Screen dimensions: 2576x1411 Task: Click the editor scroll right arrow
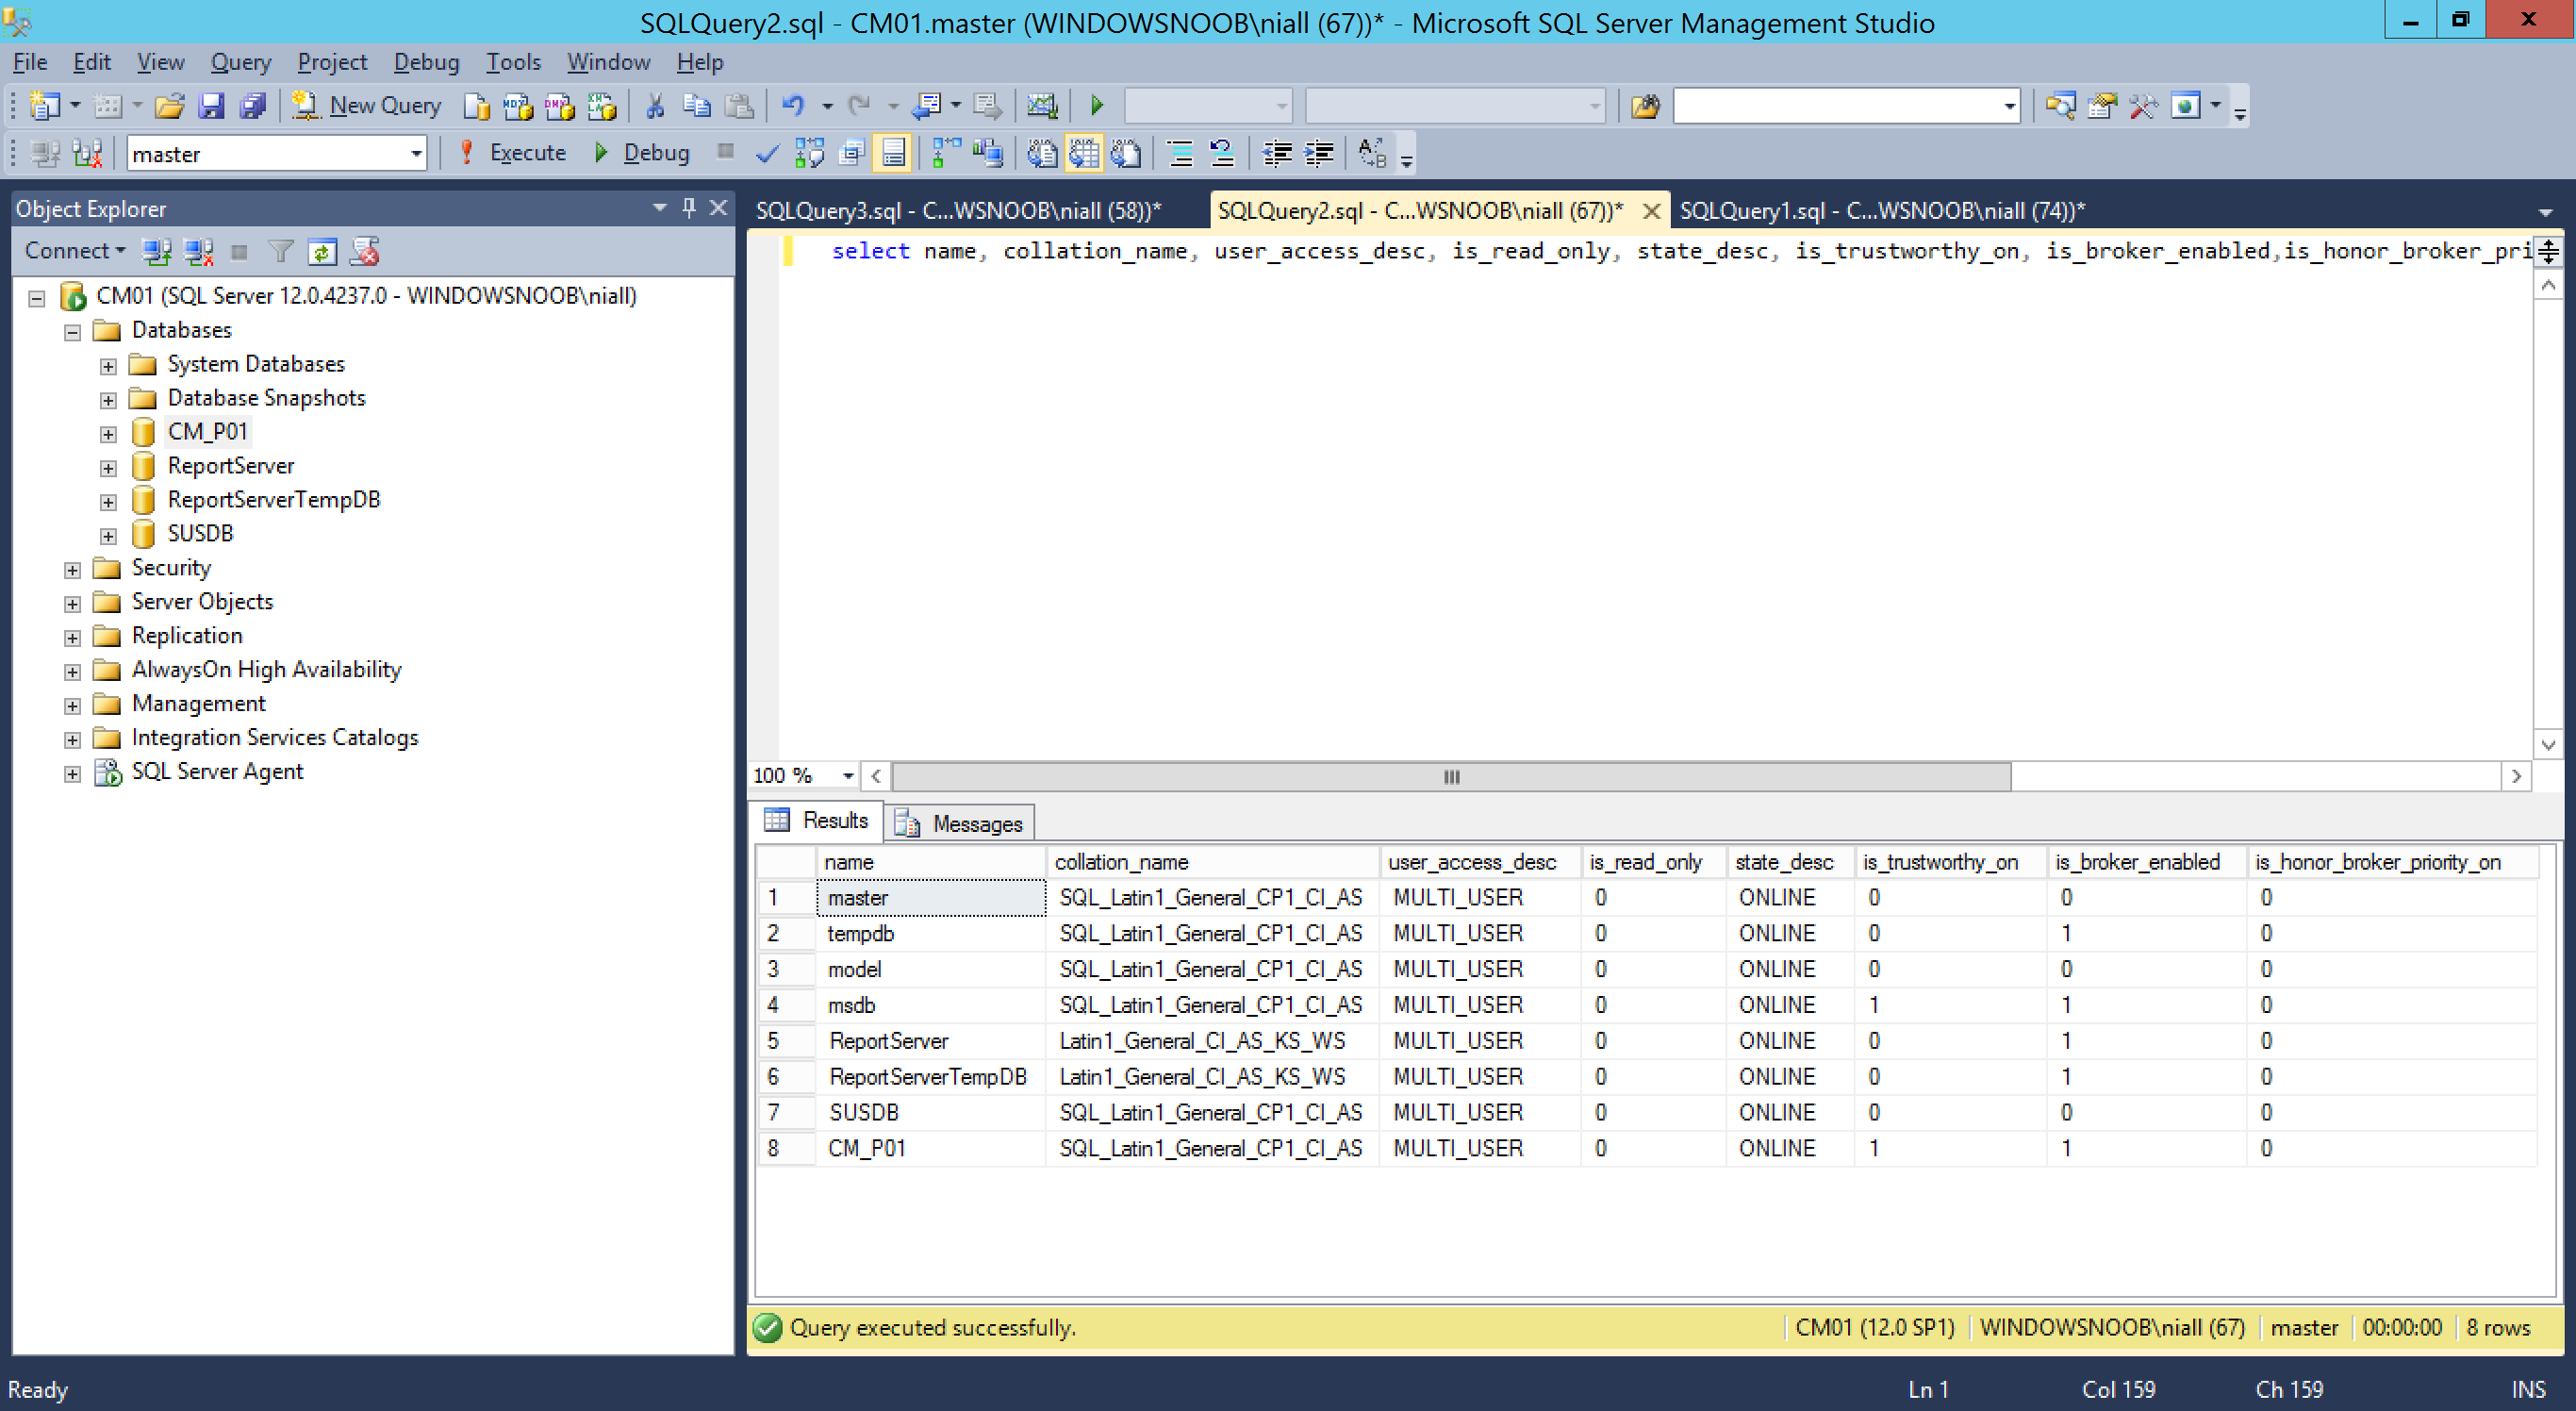2516,776
